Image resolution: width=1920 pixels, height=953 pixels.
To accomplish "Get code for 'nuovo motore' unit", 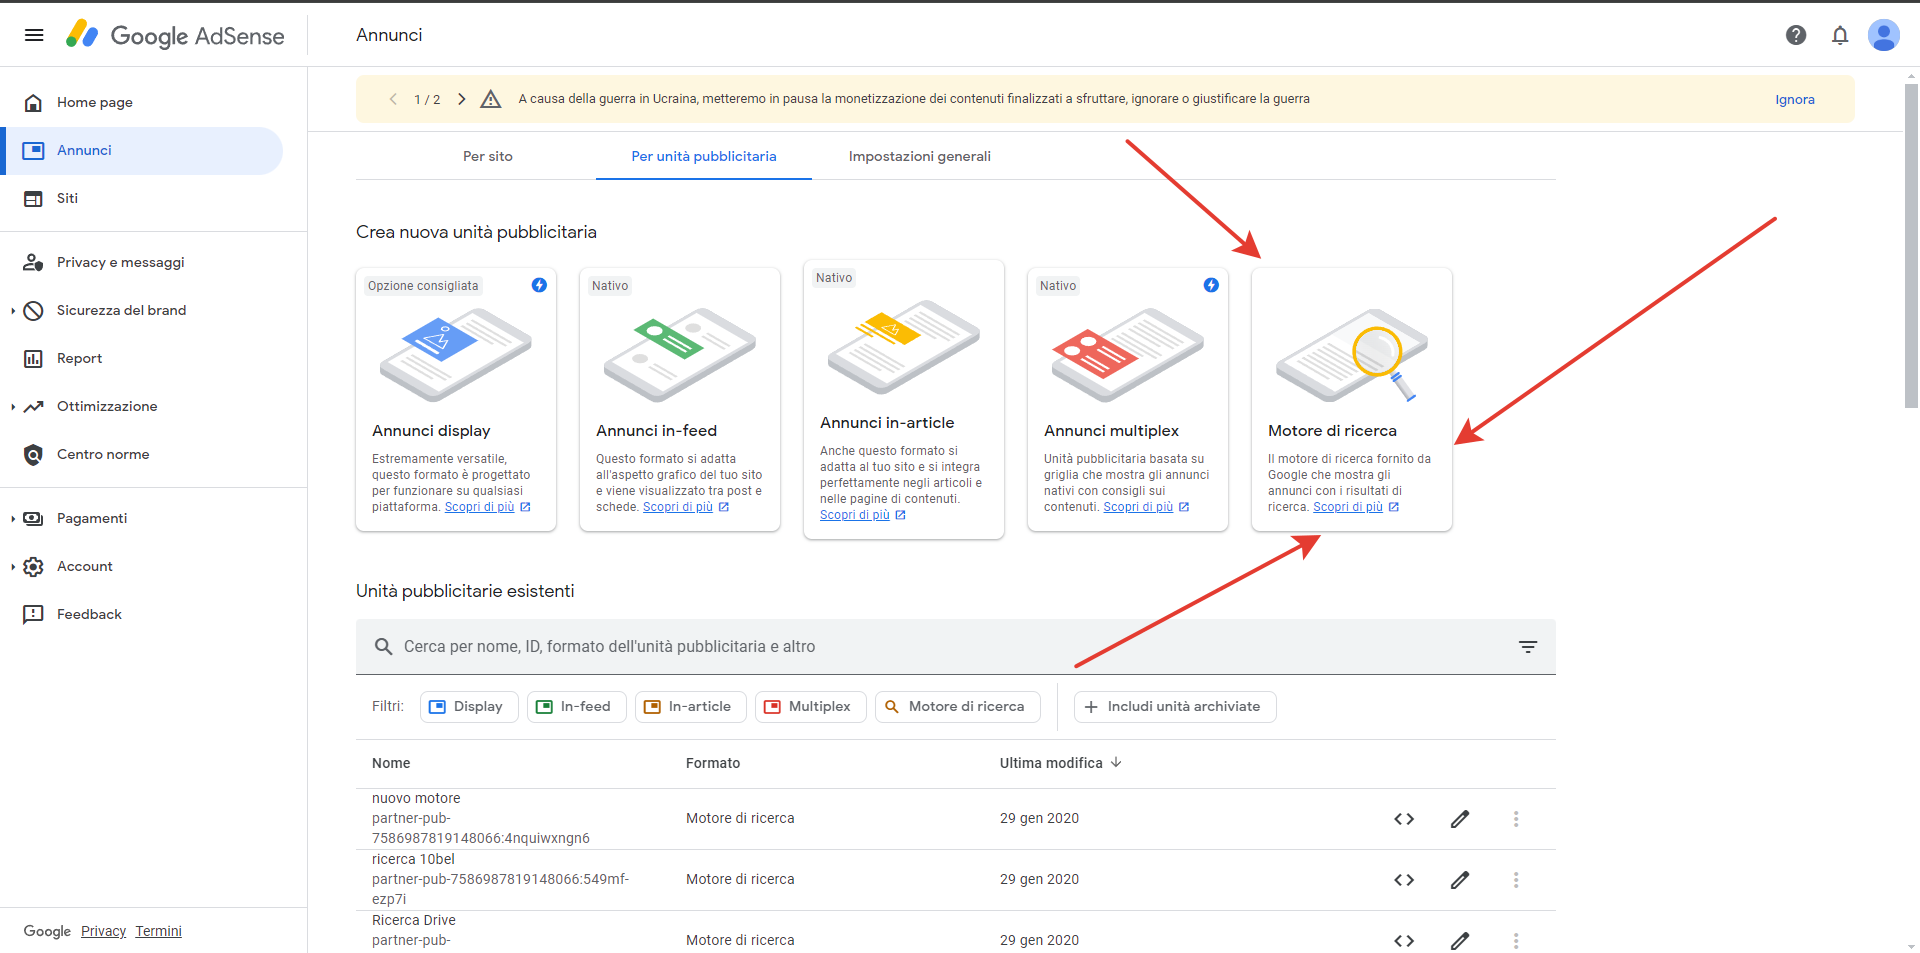I will click(1404, 819).
